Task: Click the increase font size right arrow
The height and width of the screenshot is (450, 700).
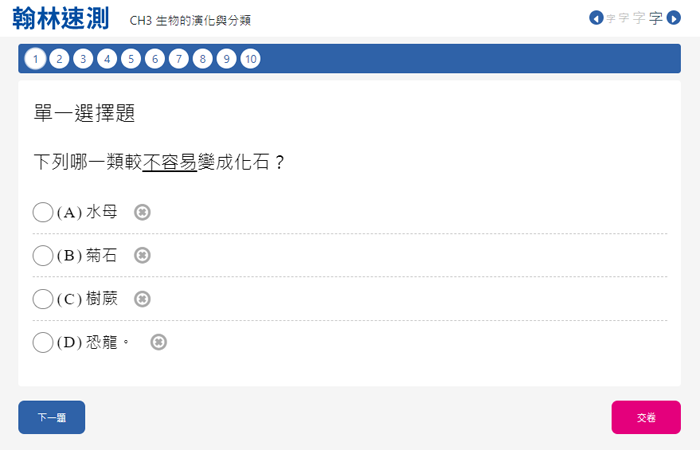Action: [673, 18]
